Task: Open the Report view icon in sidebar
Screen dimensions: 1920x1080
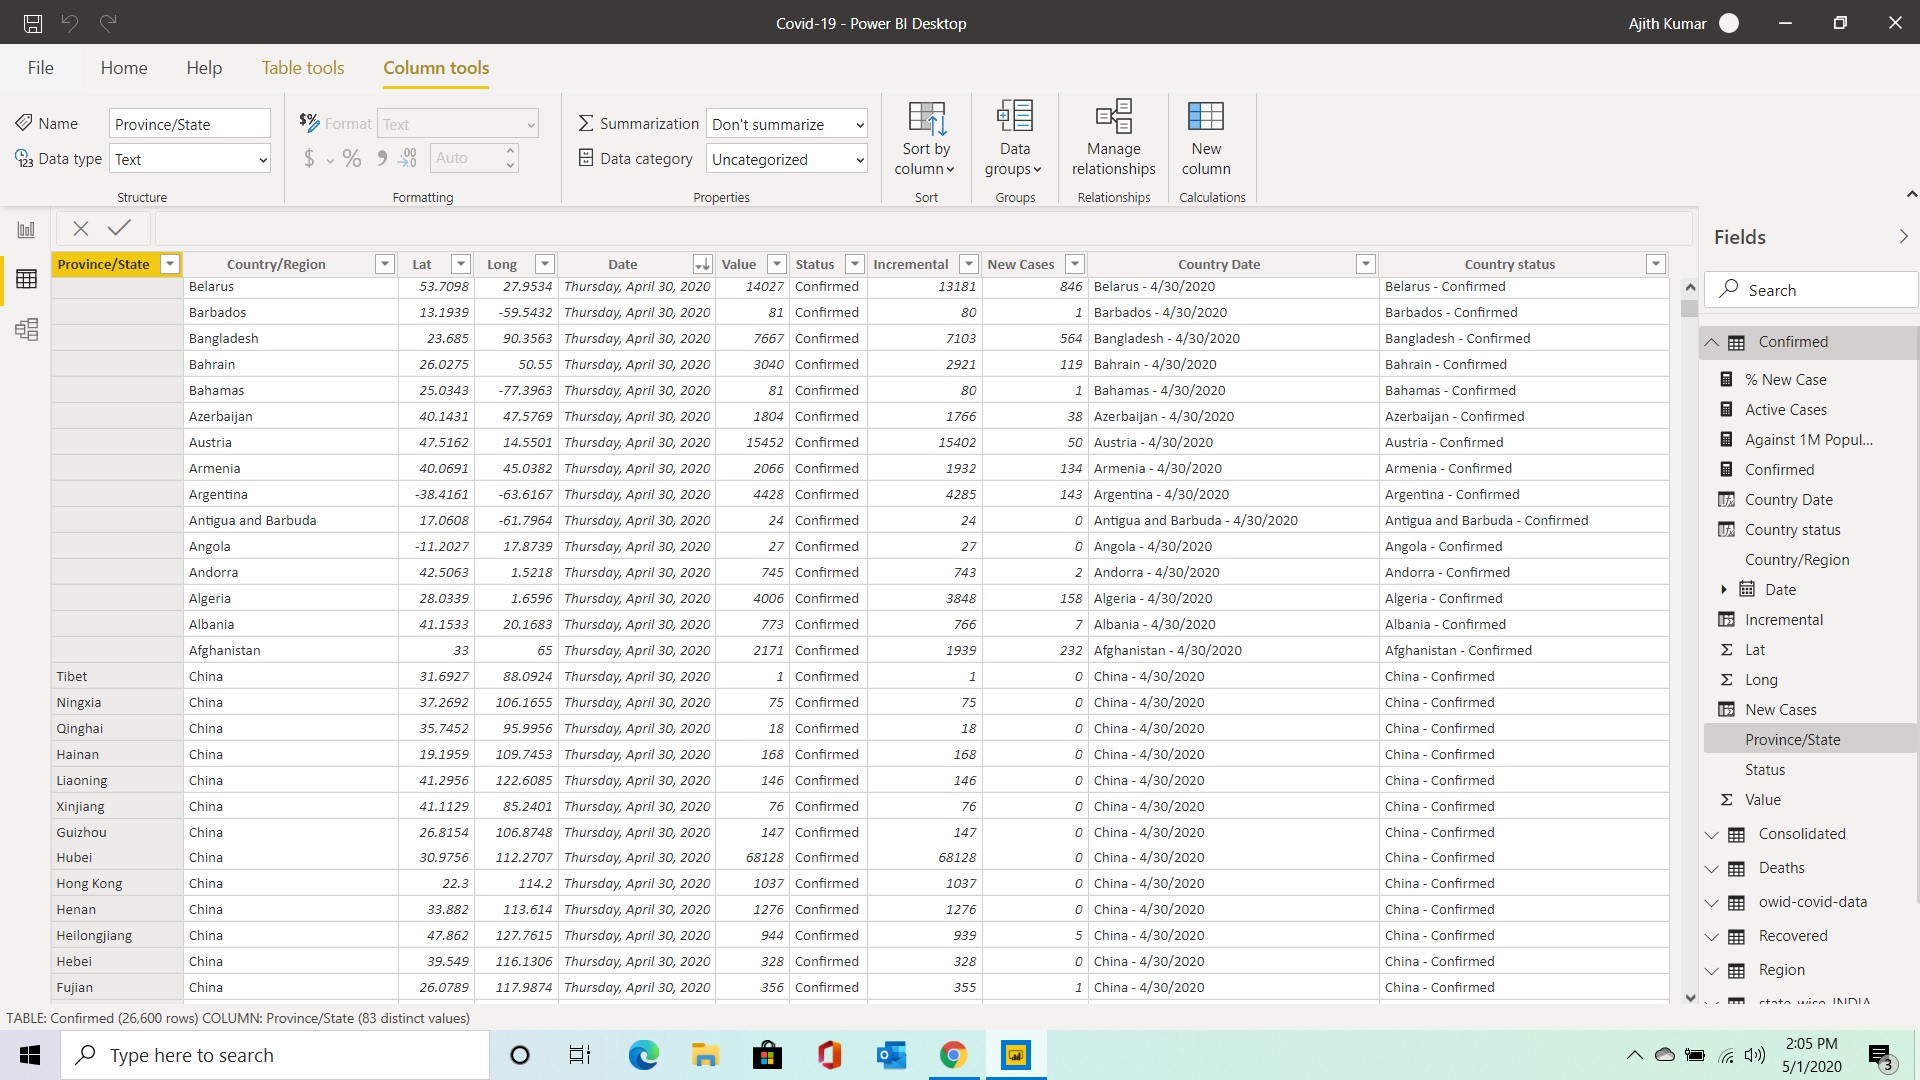Action: coord(26,230)
